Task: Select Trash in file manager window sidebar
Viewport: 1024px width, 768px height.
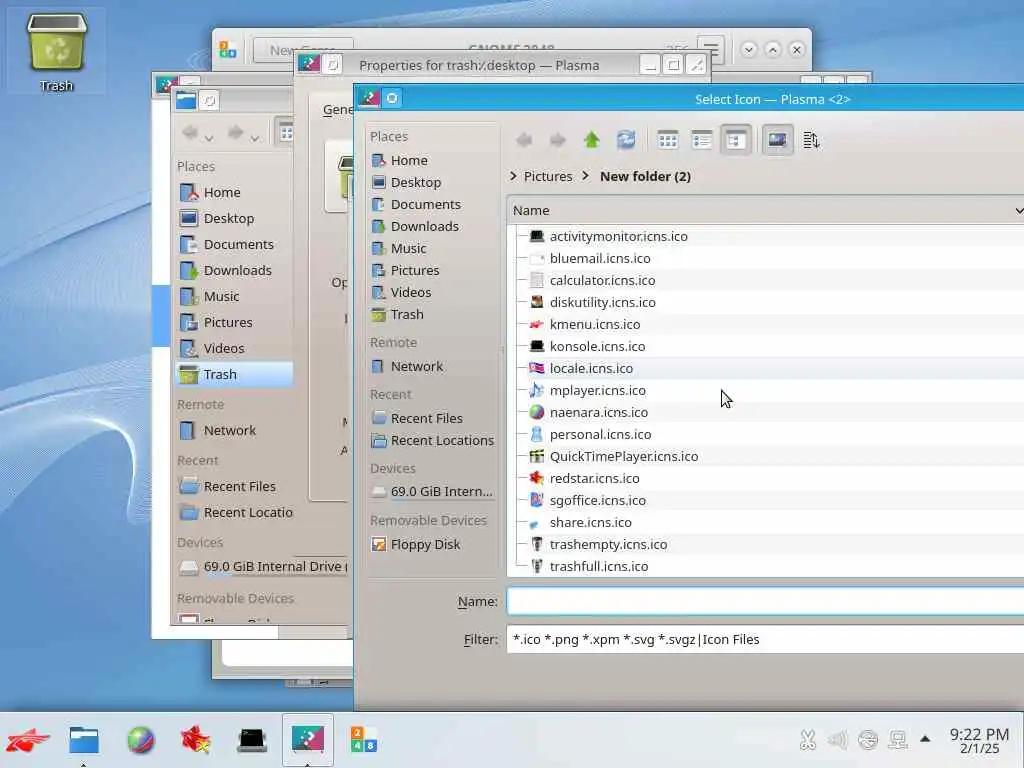Action: click(234, 374)
